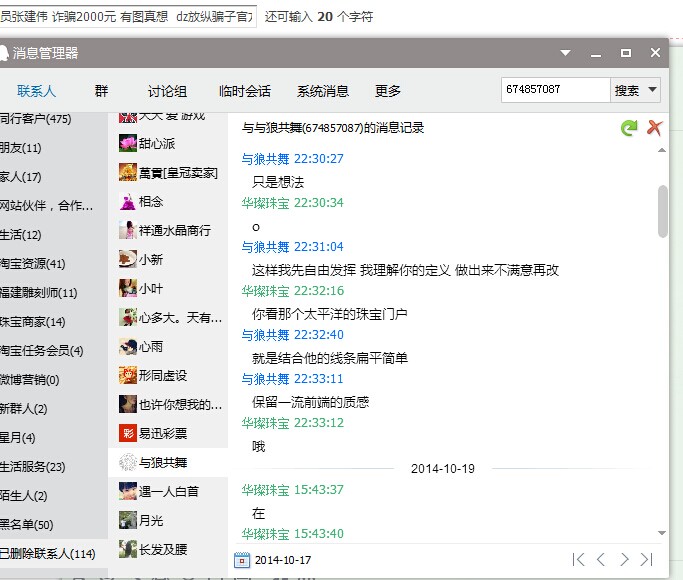Select the 萬寶[皇冠卖家] contact avatar
This screenshot has width=683, height=580.
(x=128, y=172)
